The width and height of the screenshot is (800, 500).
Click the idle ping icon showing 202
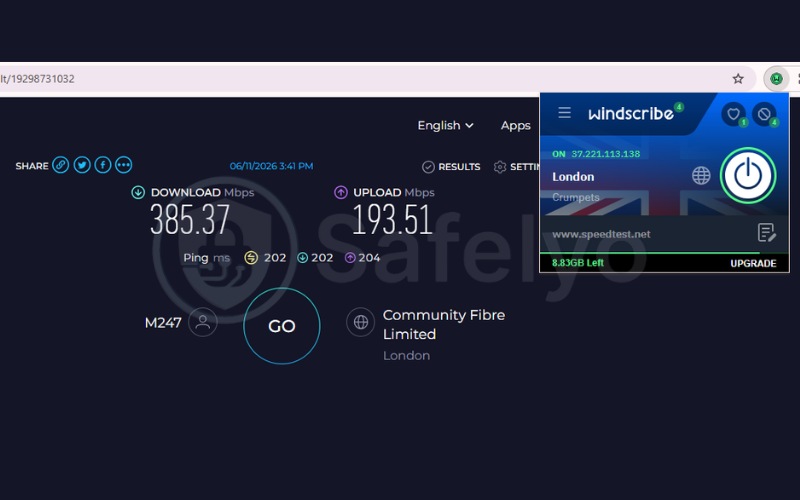(251, 258)
